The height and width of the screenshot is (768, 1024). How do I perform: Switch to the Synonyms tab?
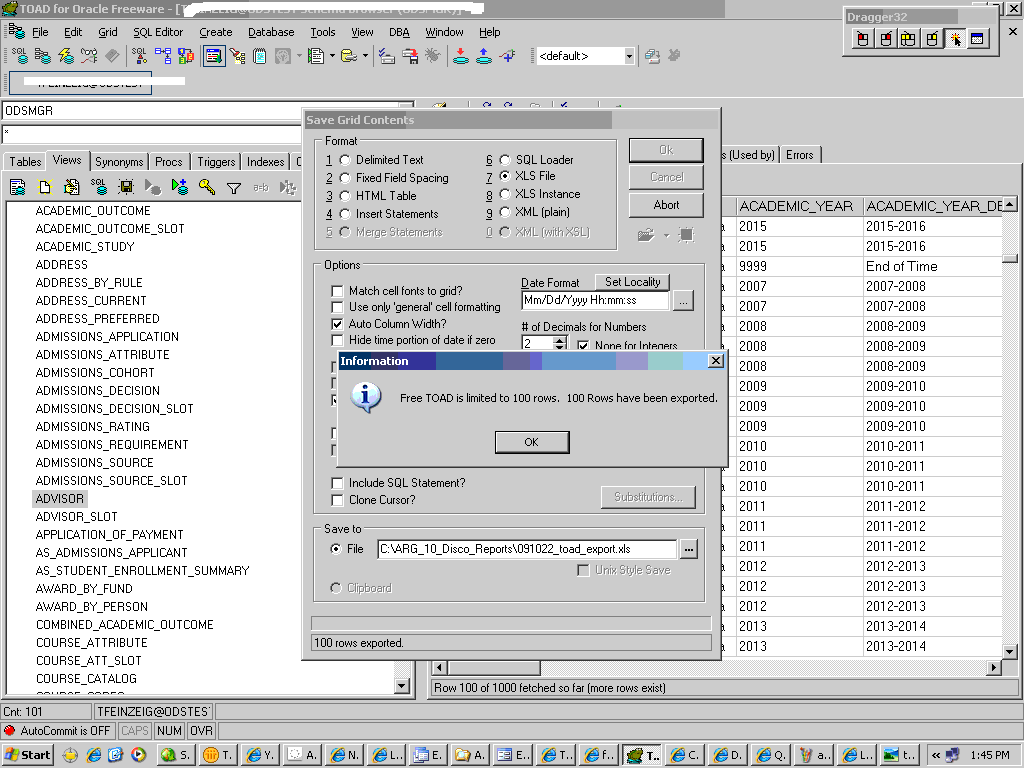(118, 161)
